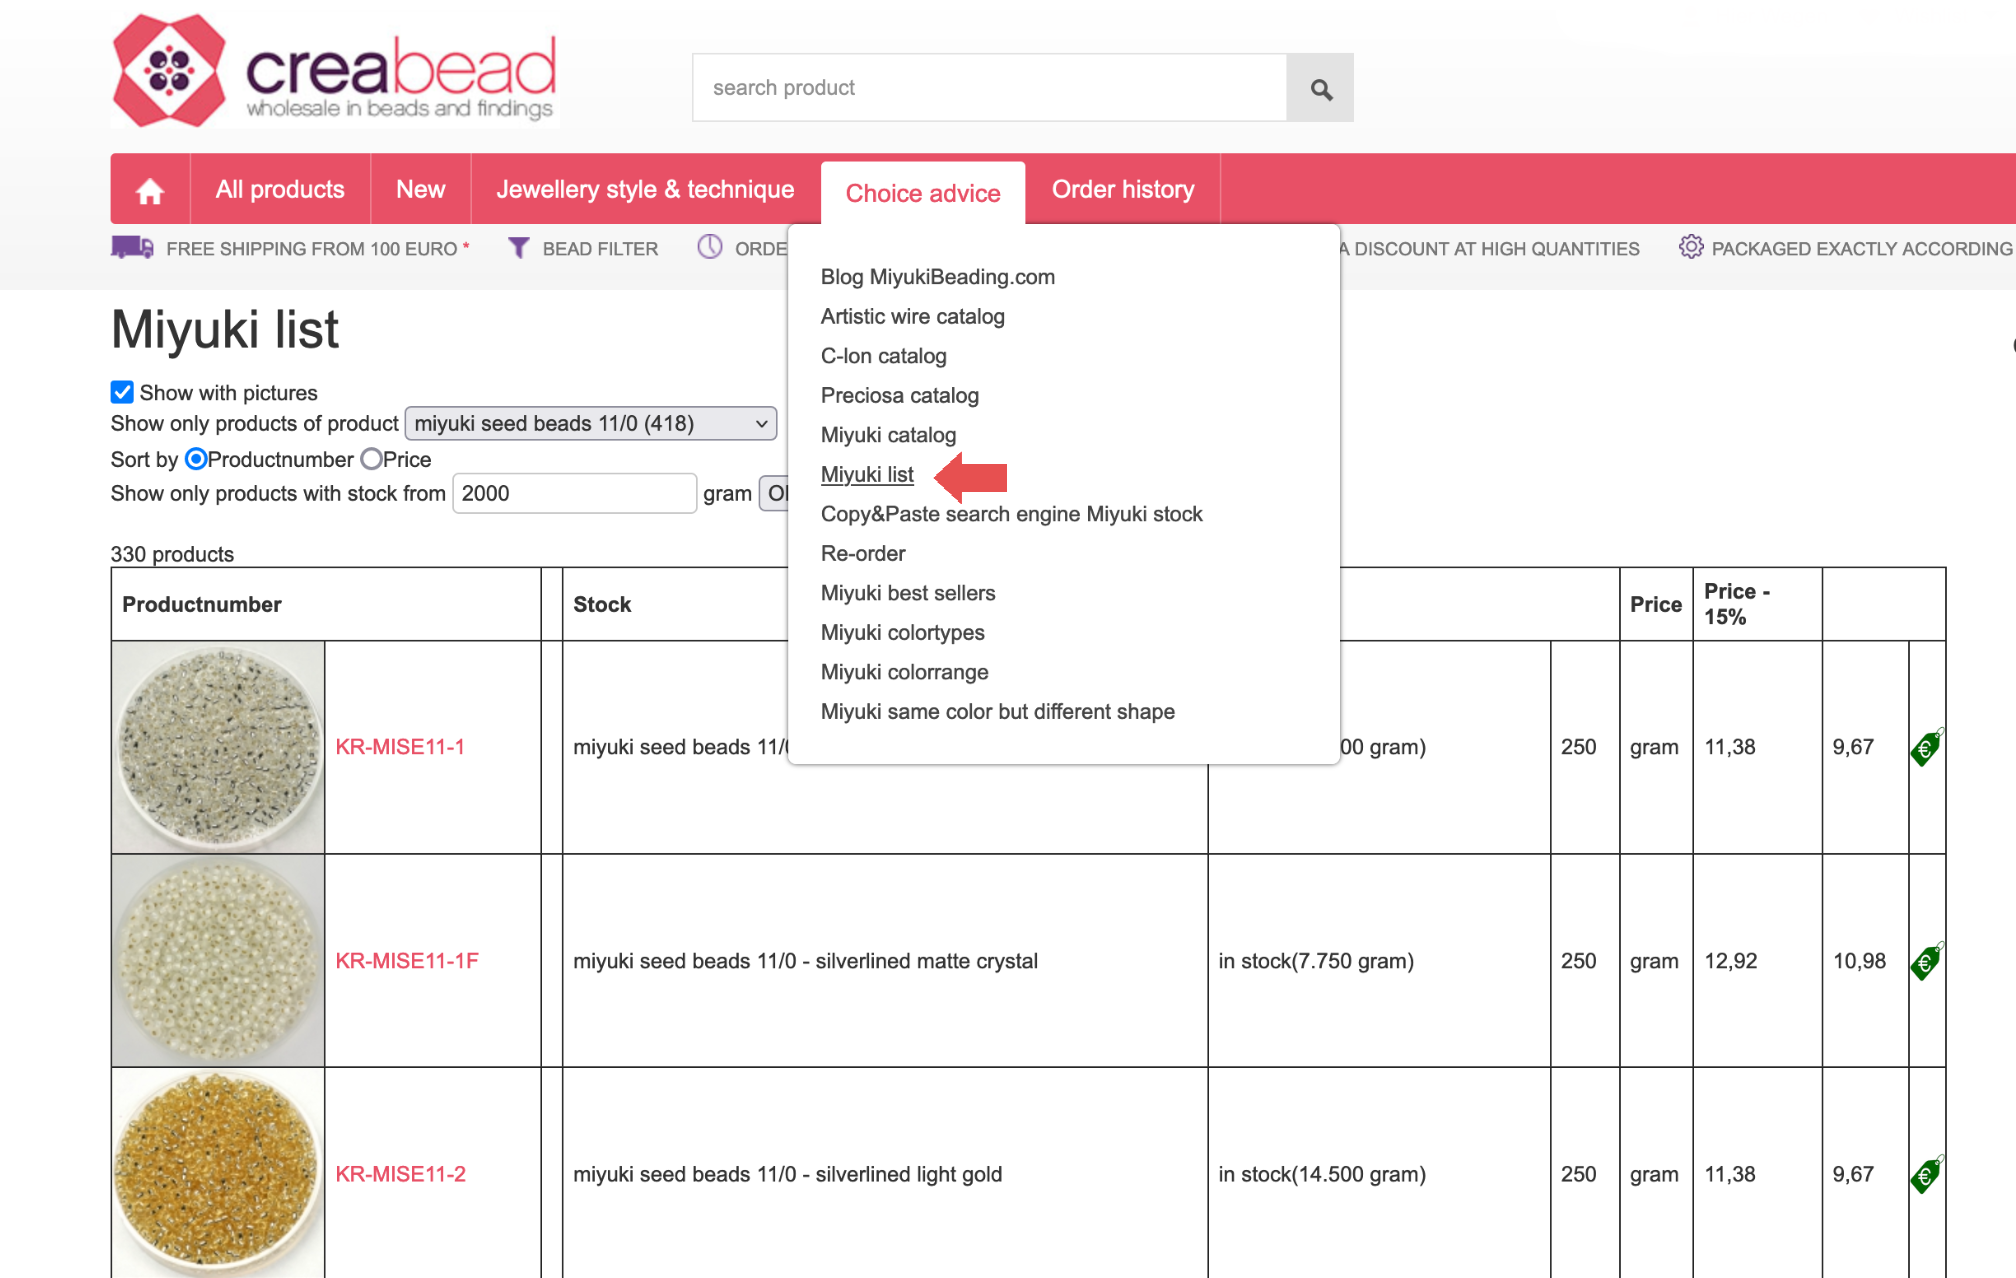Image resolution: width=2016 pixels, height=1278 pixels.
Task: Select sort by Price radio button
Action: point(372,459)
